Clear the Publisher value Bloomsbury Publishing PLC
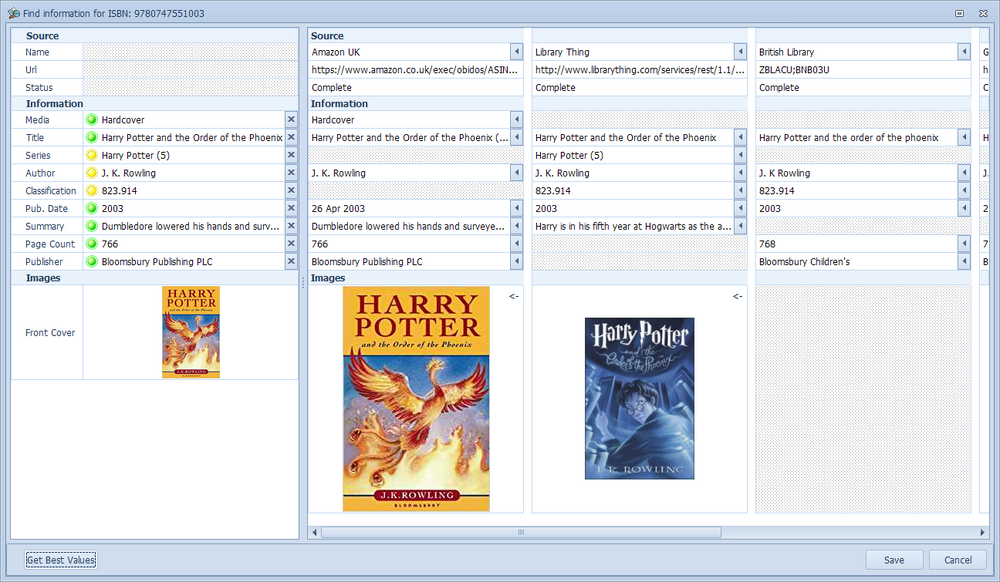Image resolution: width=1000 pixels, height=582 pixels. (x=291, y=261)
